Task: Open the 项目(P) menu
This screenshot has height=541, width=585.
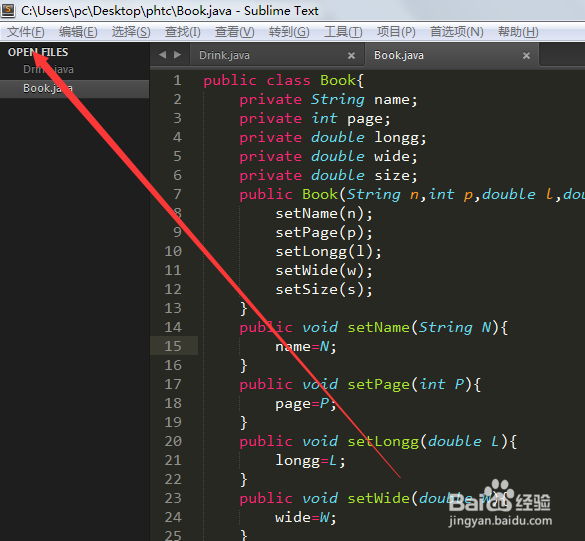Action: tap(396, 32)
